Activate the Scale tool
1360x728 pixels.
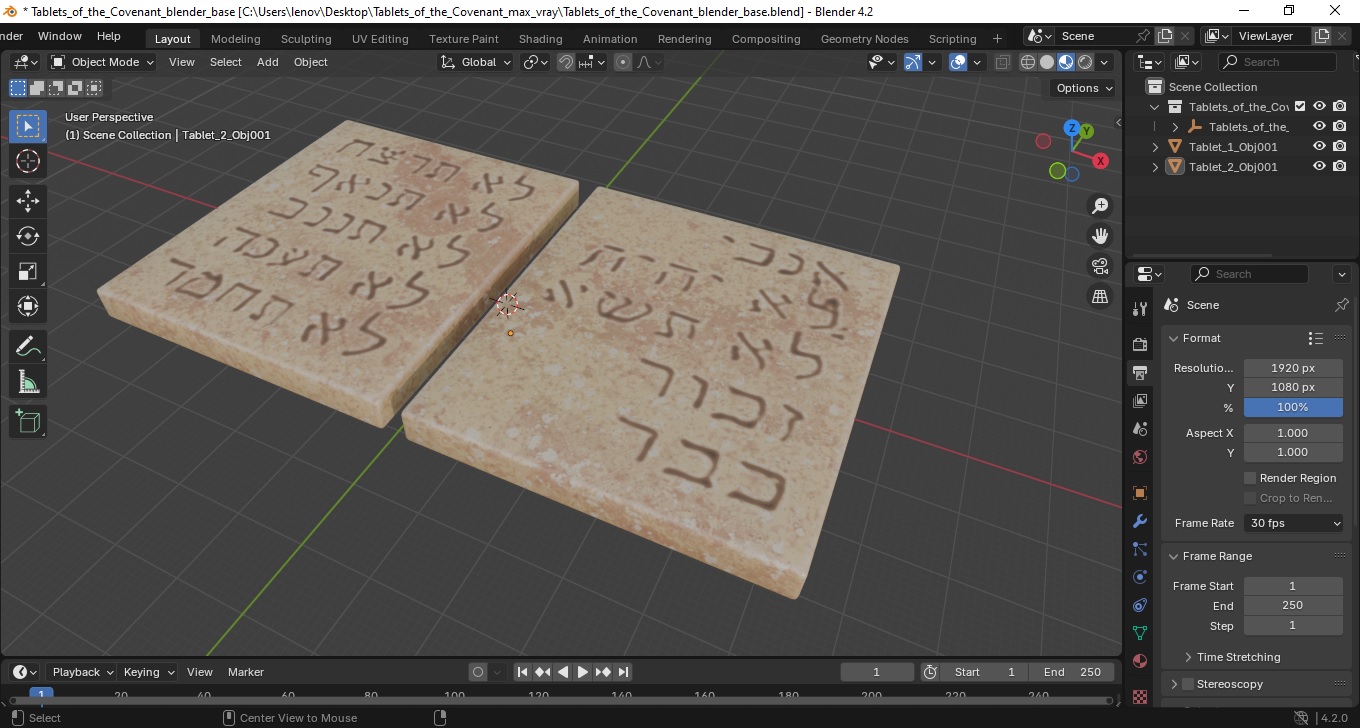tap(28, 271)
